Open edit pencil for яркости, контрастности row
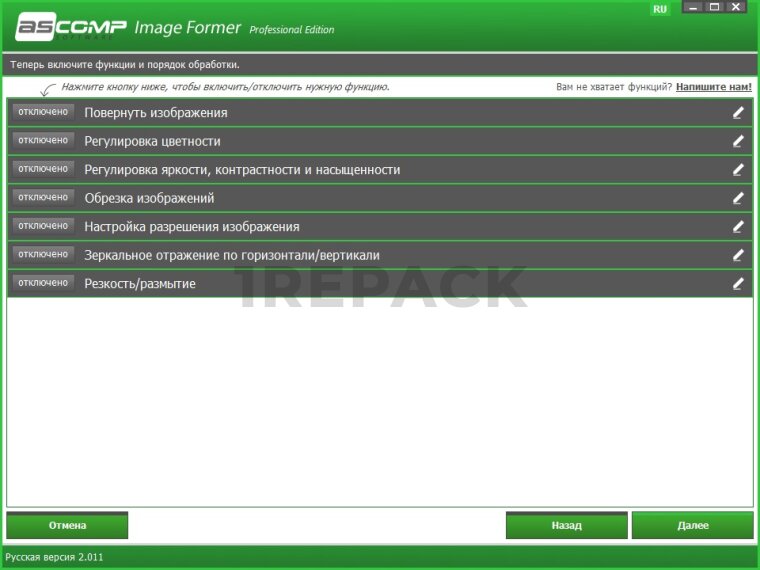760x570 pixels. click(738, 170)
